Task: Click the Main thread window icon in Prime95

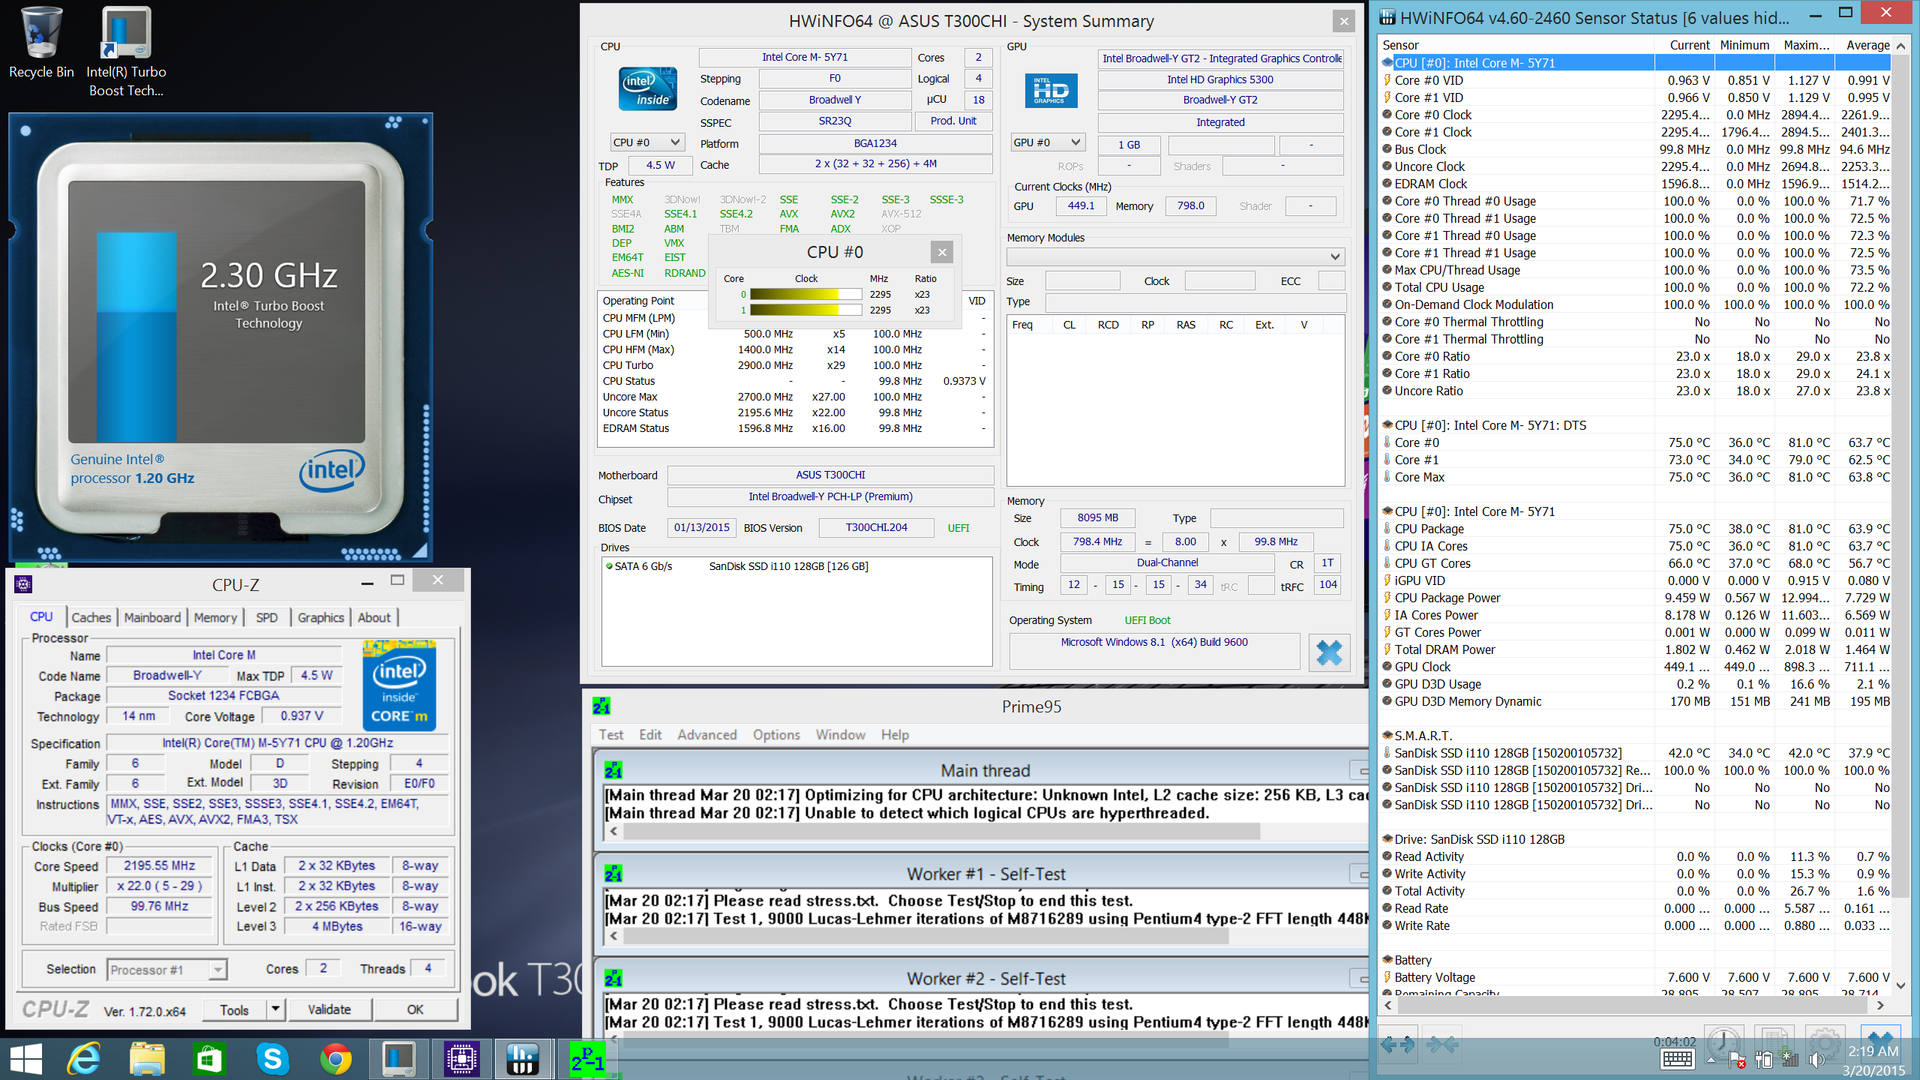Action: tap(613, 770)
